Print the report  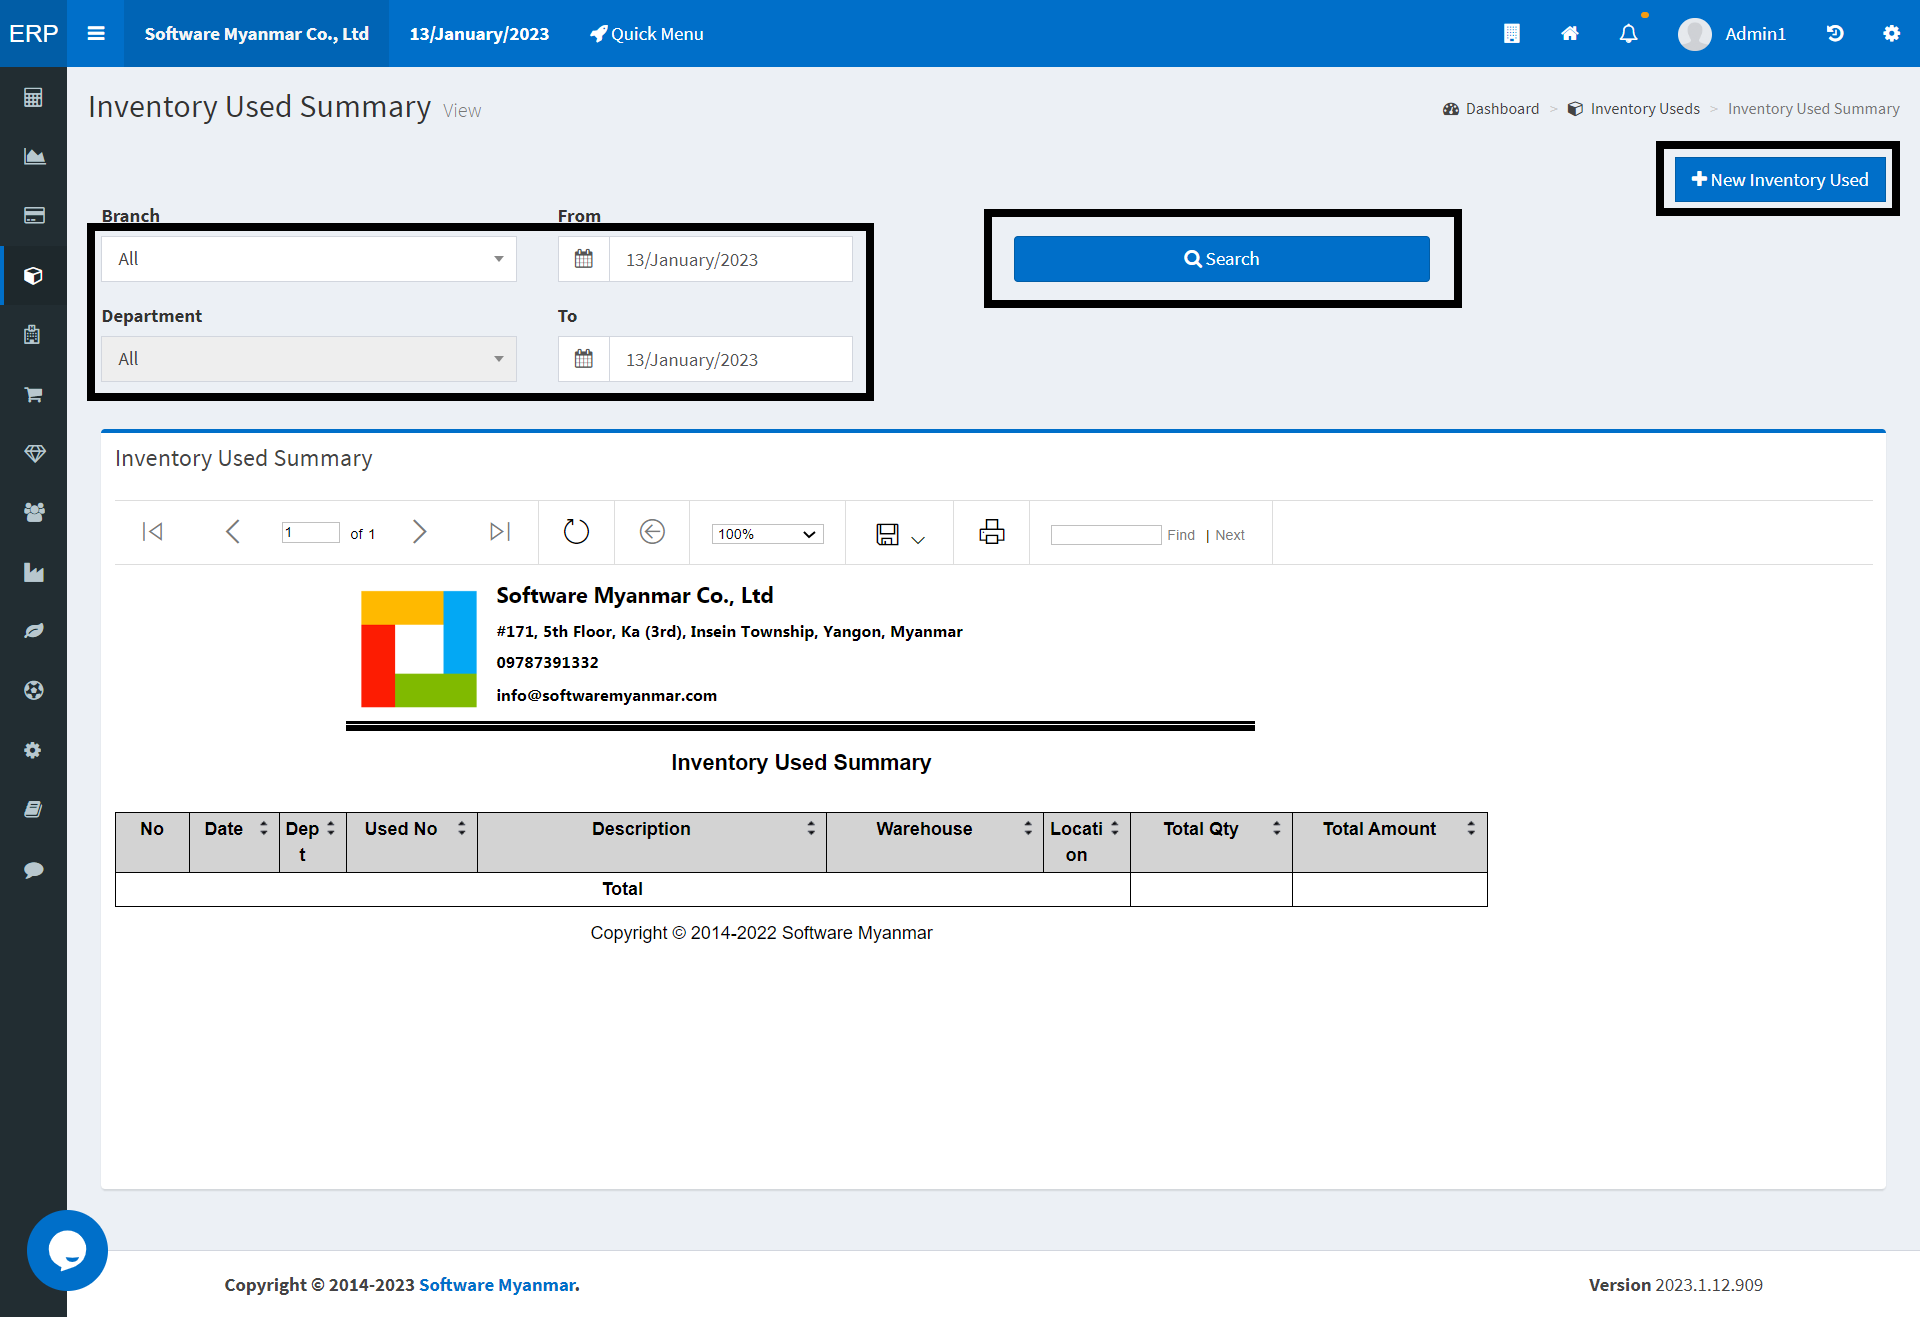tap(991, 532)
